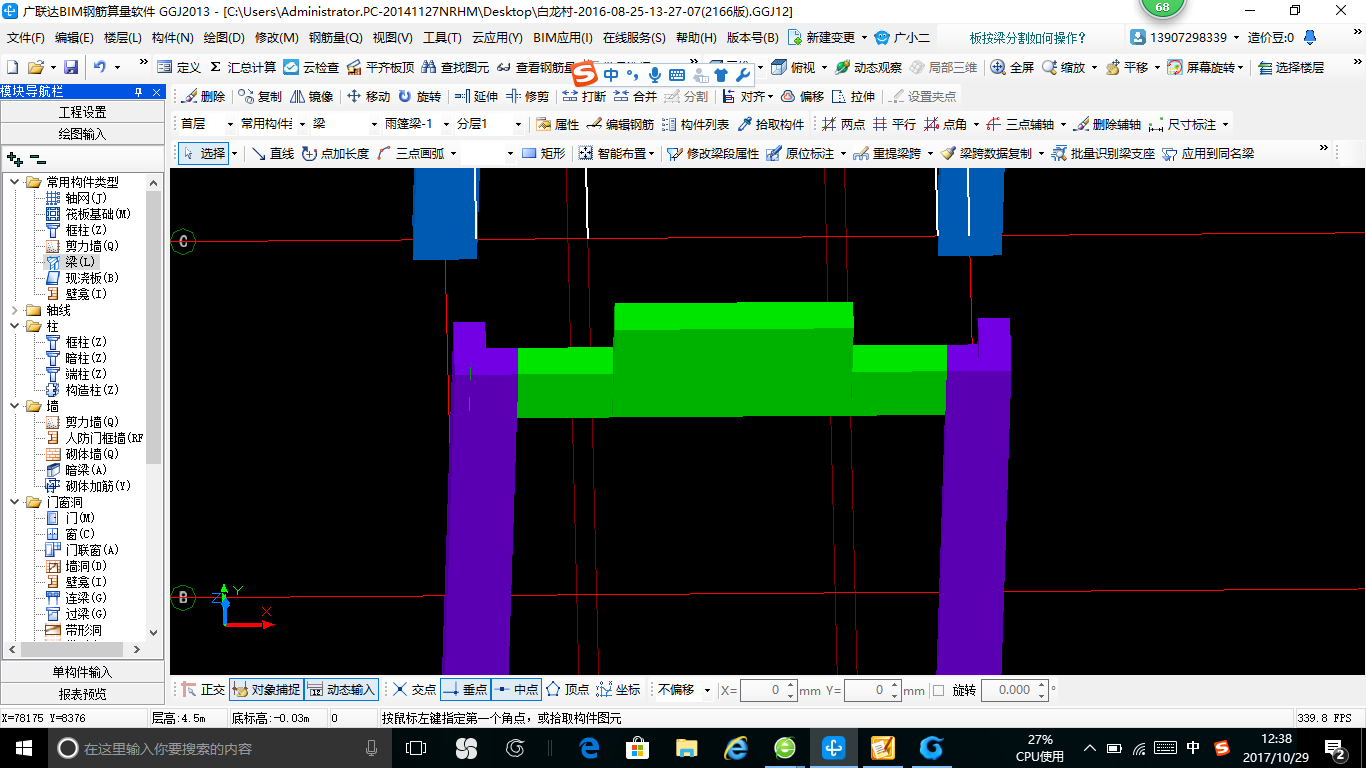The width and height of the screenshot is (1366, 768).
Task: Click the 平齐板顶 align slab top tool
Action: (380, 67)
